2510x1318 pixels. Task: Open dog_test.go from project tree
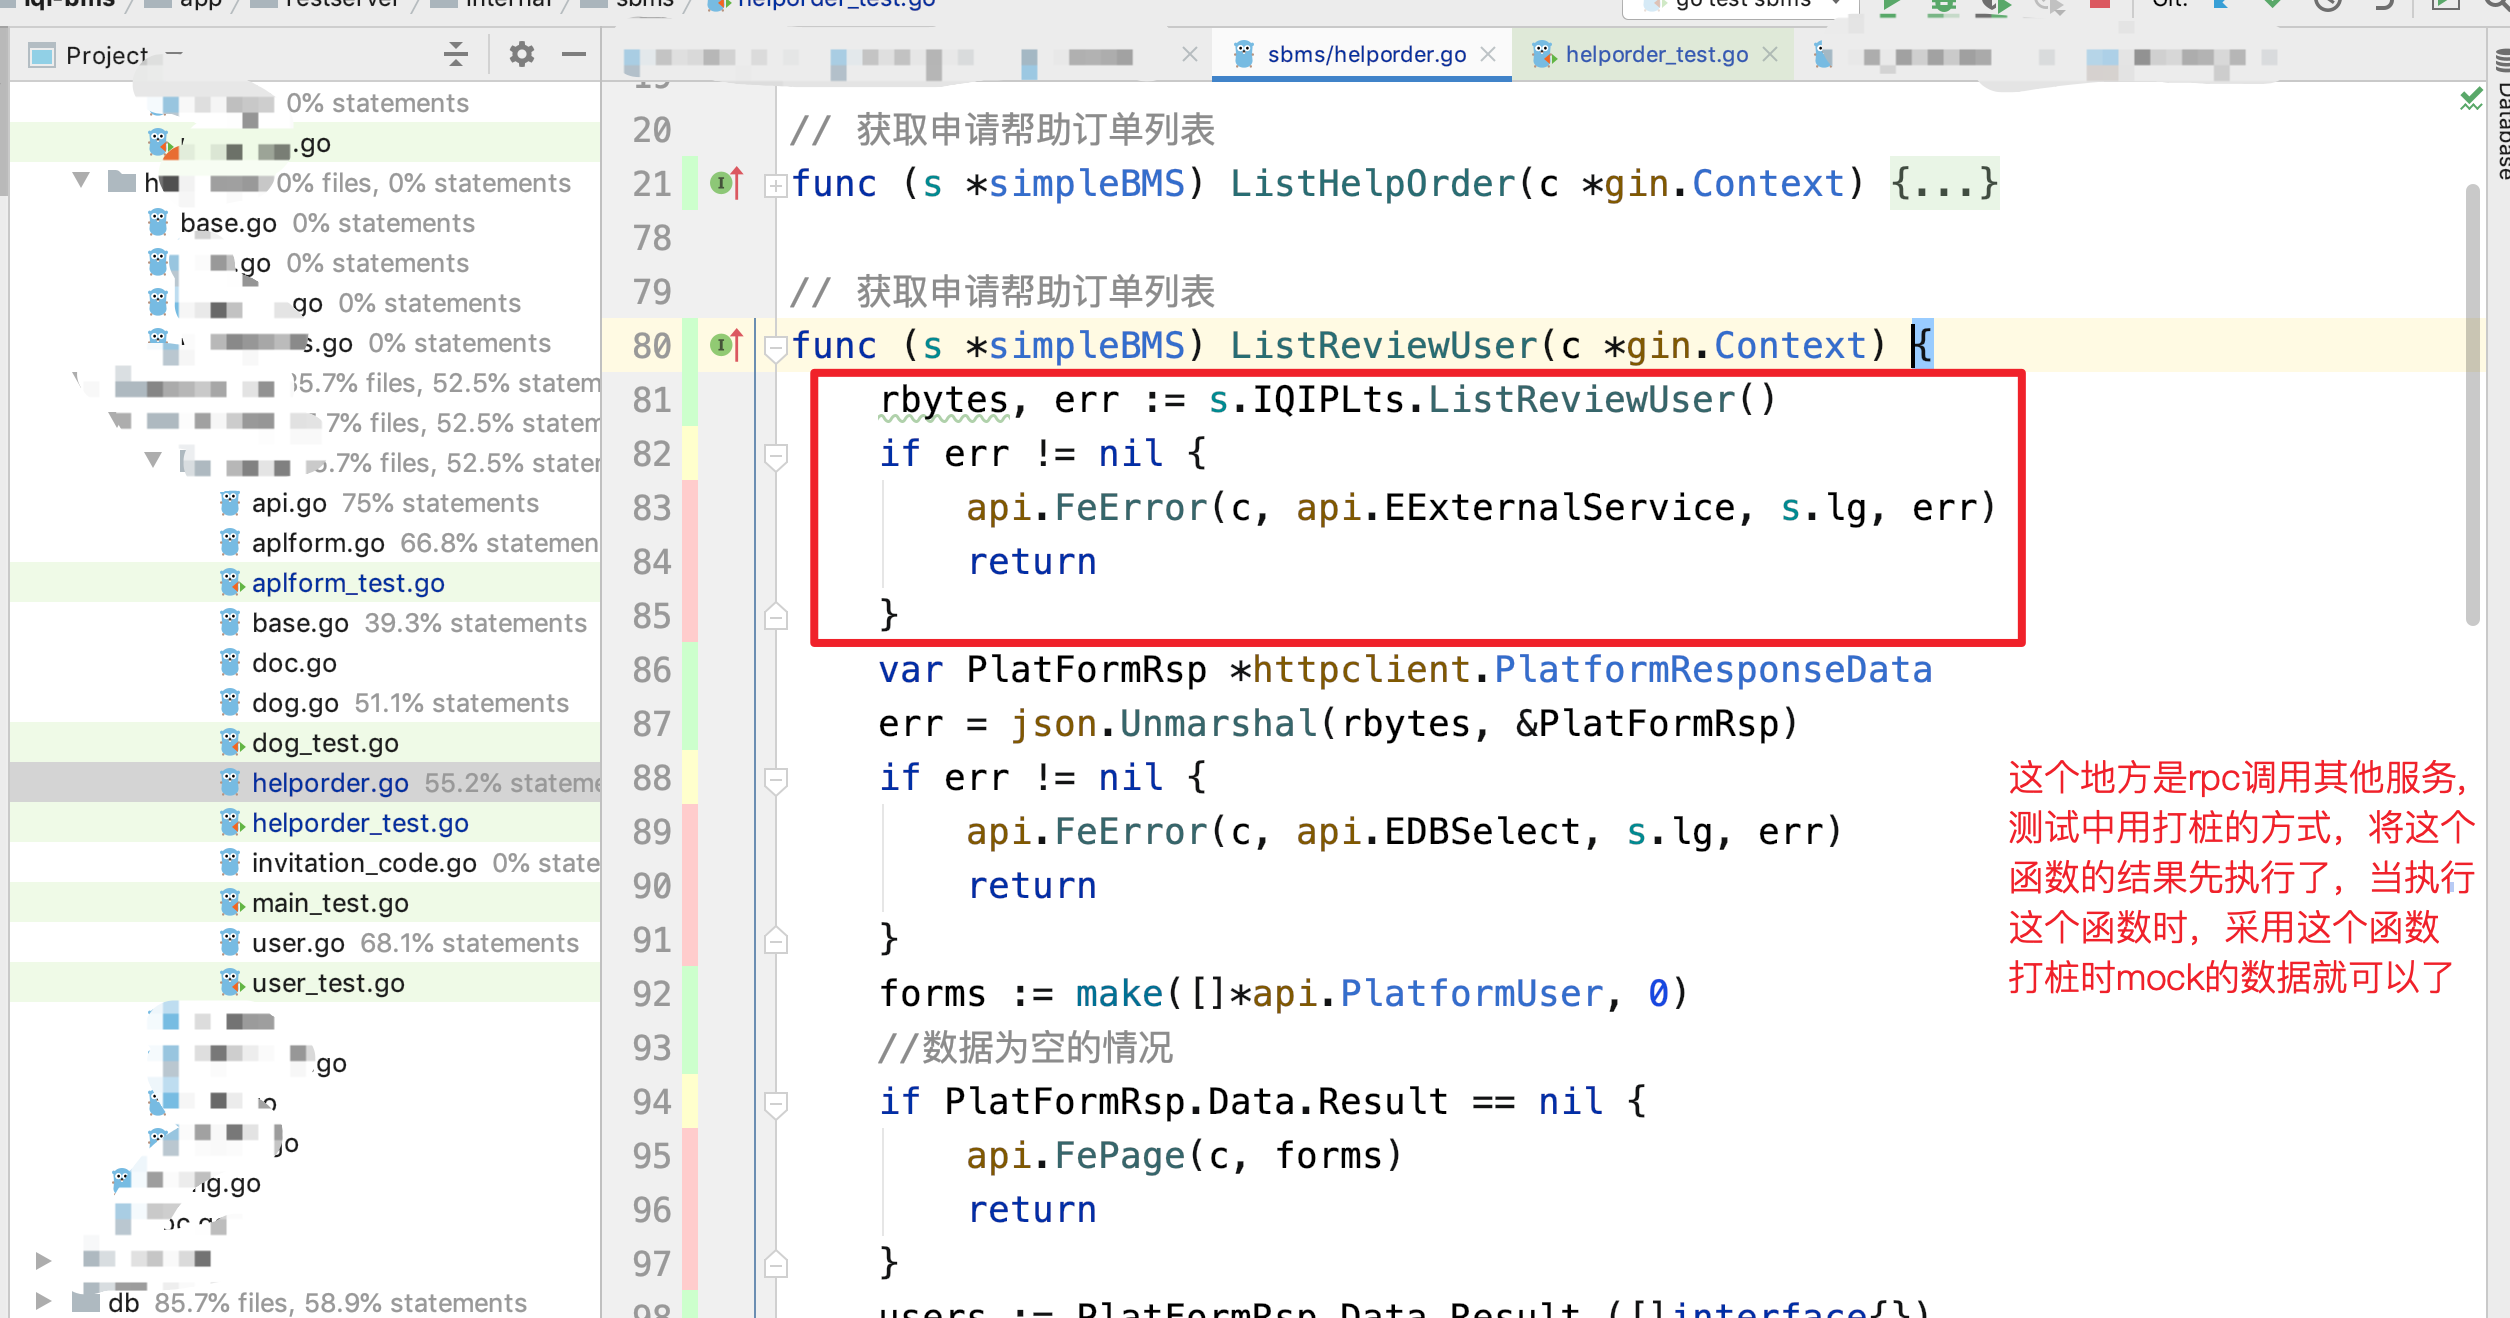[305, 743]
